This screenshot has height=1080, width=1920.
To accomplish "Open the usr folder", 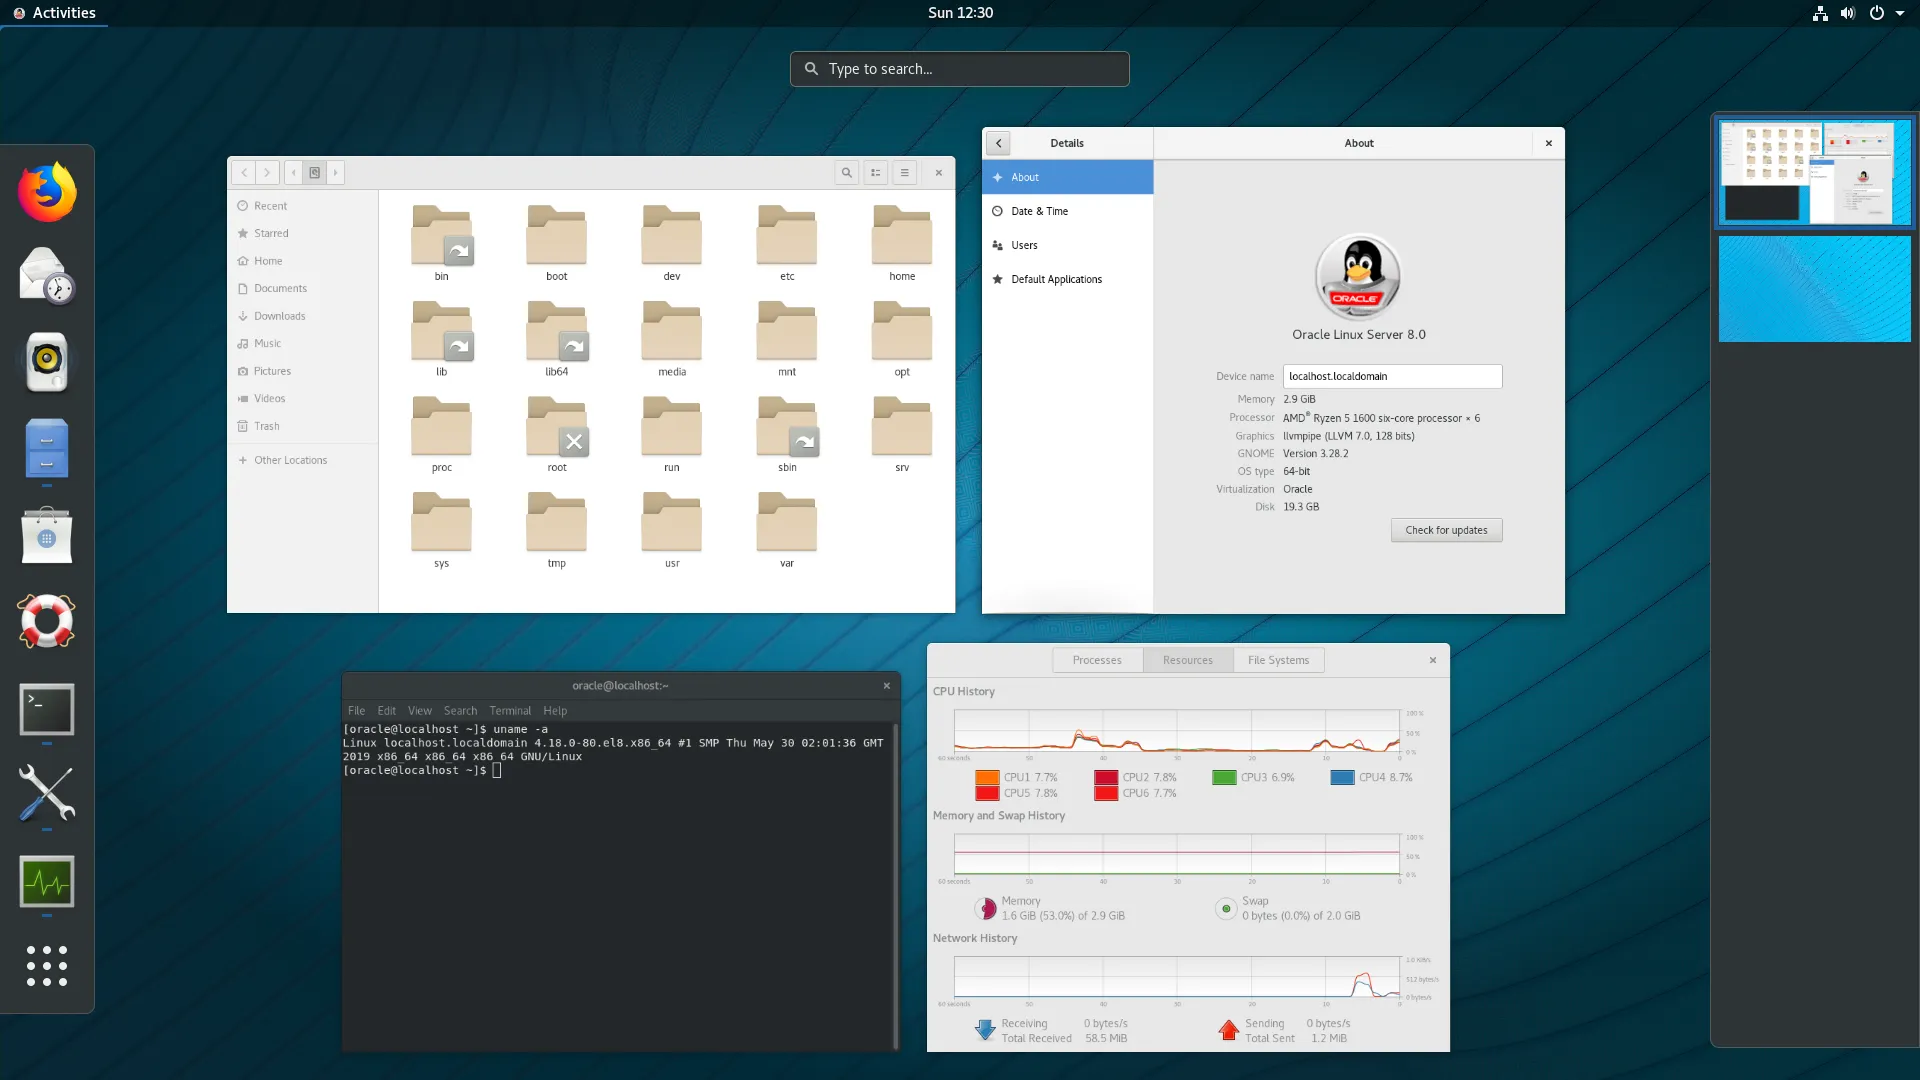I will click(672, 530).
